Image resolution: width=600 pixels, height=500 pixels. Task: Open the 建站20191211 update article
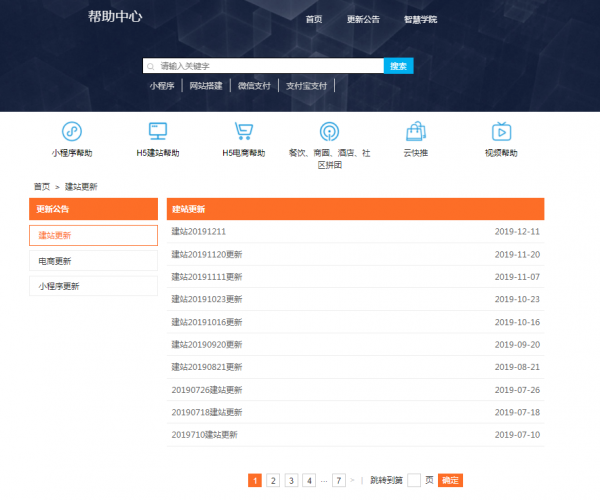point(198,232)
